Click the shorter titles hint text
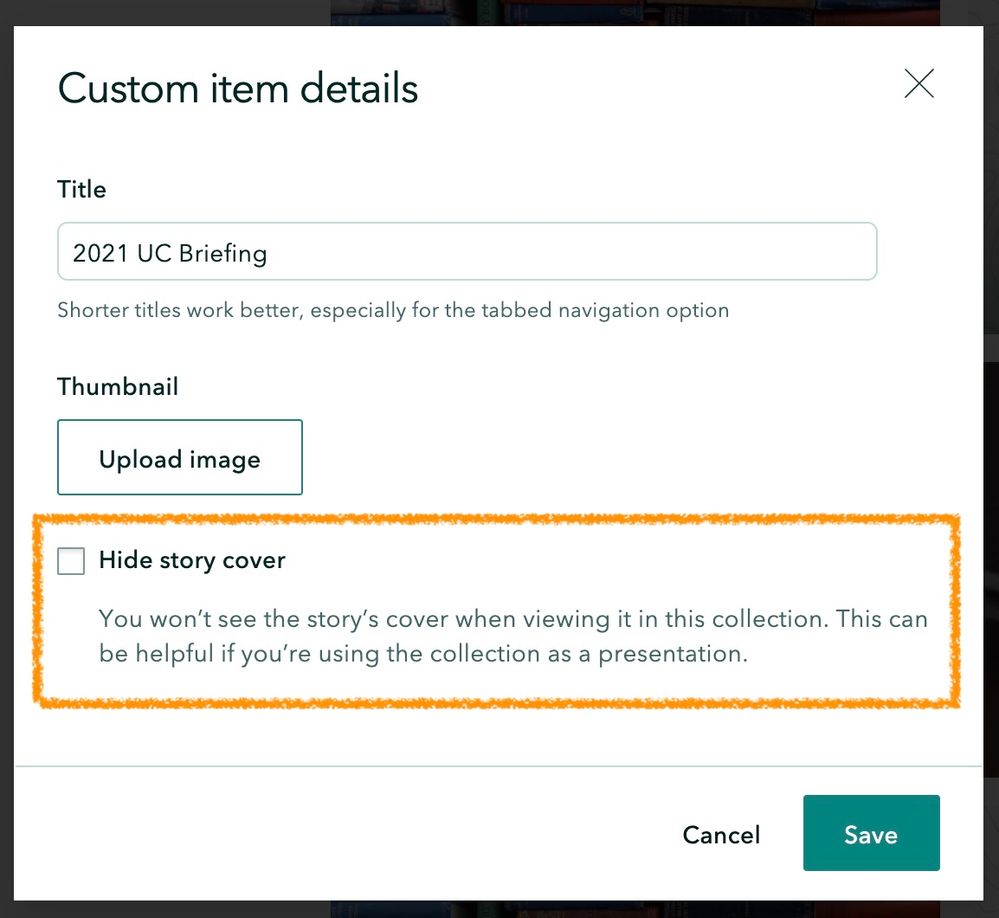999x918 pixels. coord(393,310)
